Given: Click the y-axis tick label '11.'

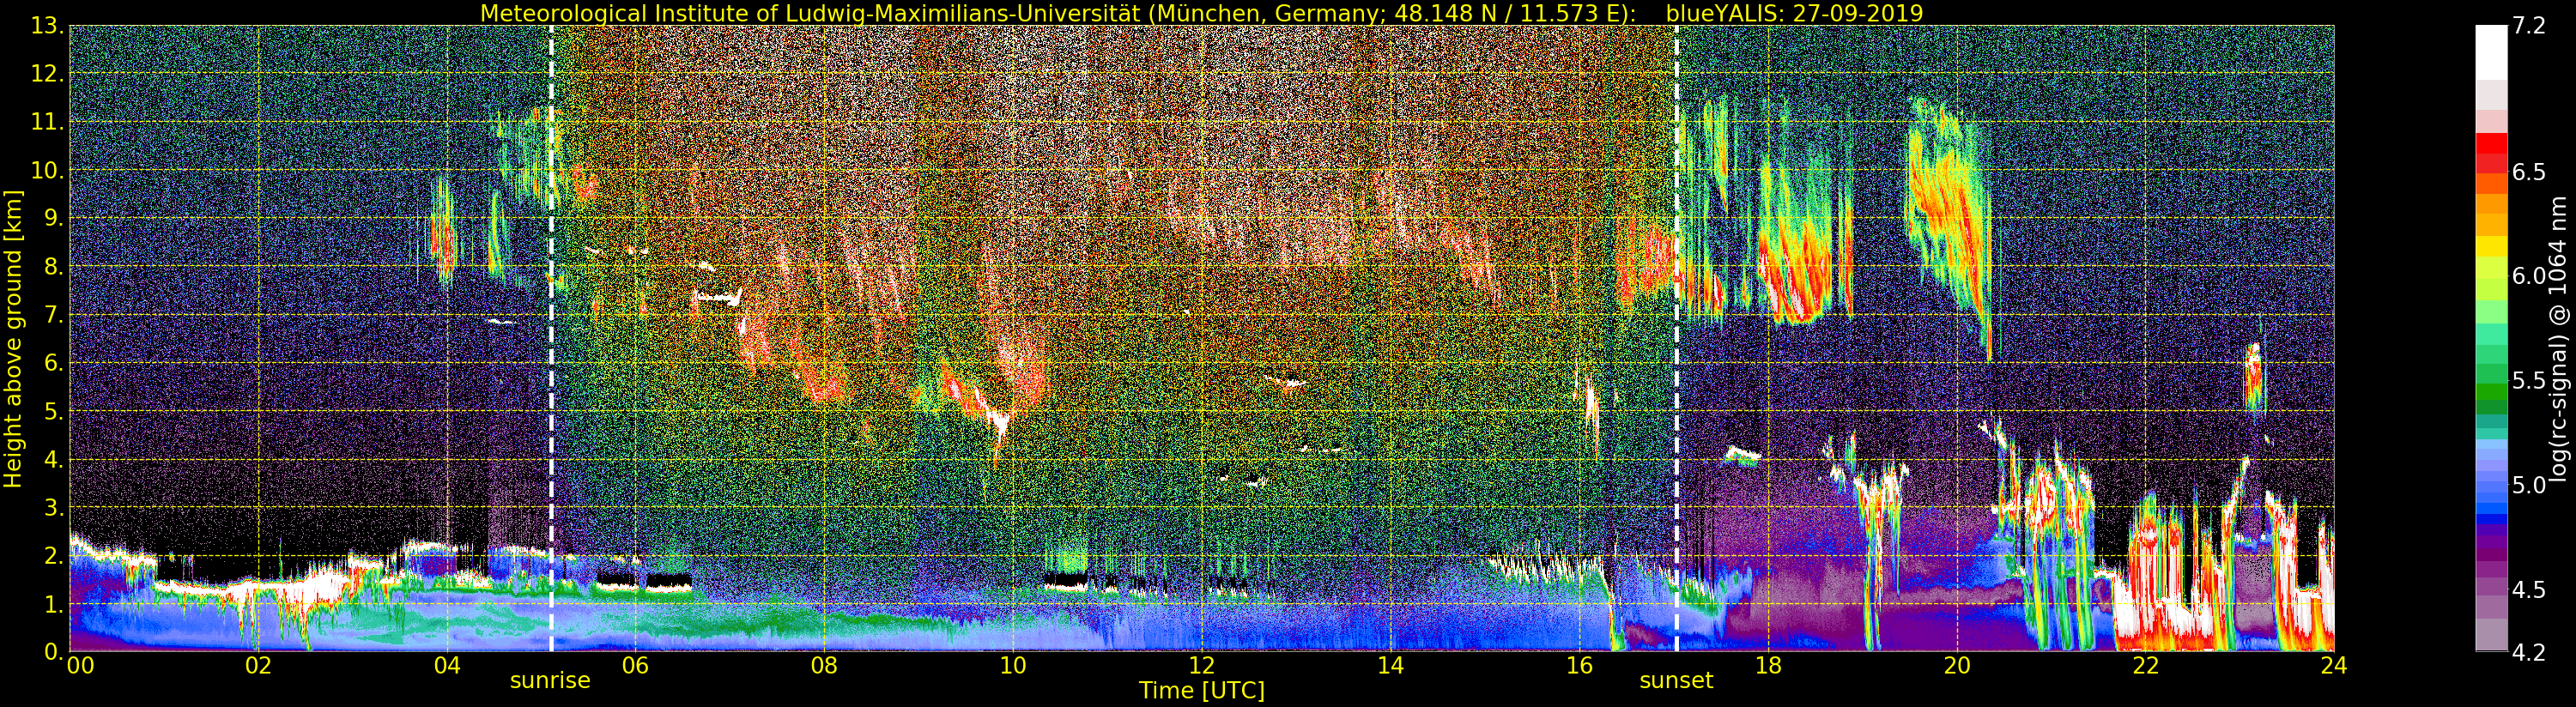Looking at the screenshot, I should point(48,122).
